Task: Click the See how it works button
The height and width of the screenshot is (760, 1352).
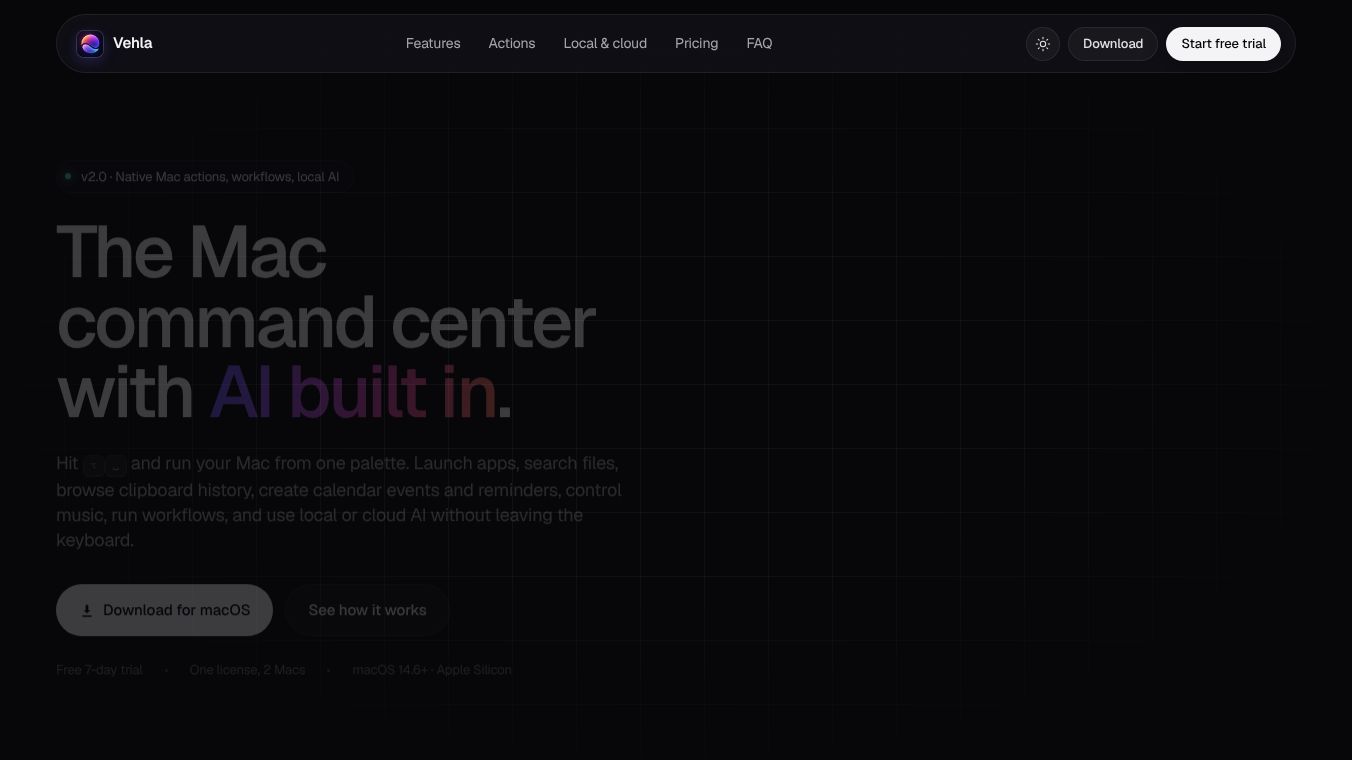Action: (x=367, y=610)
